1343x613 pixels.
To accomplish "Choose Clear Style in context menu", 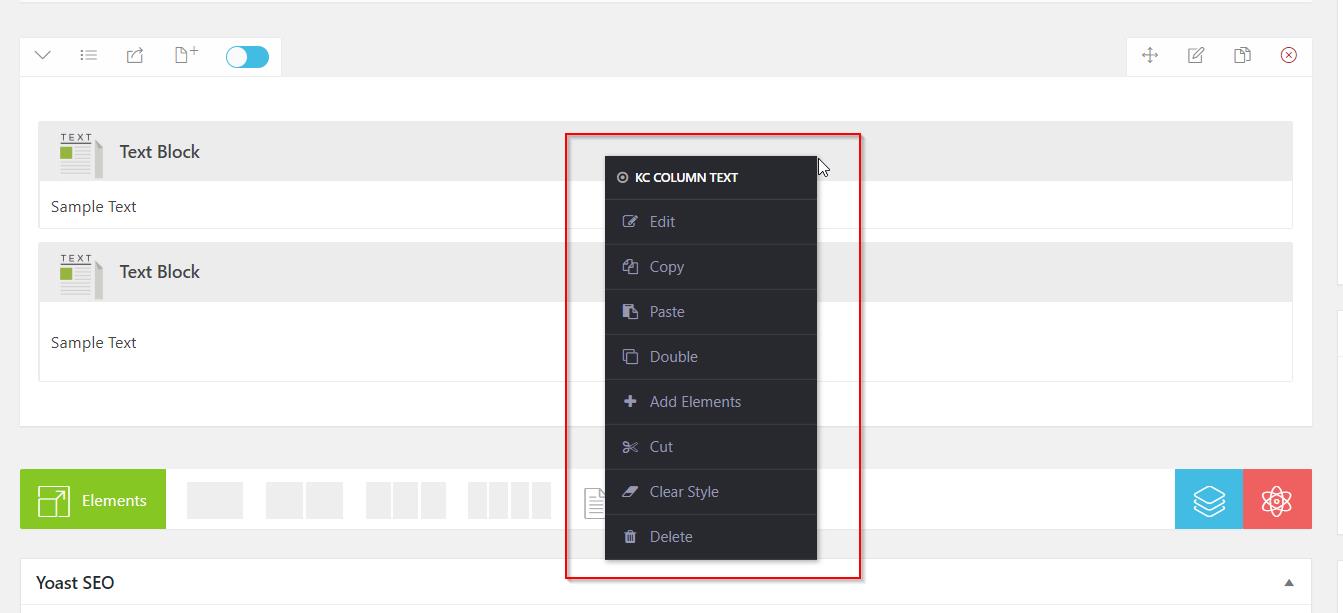I will [x=711, y=492].
